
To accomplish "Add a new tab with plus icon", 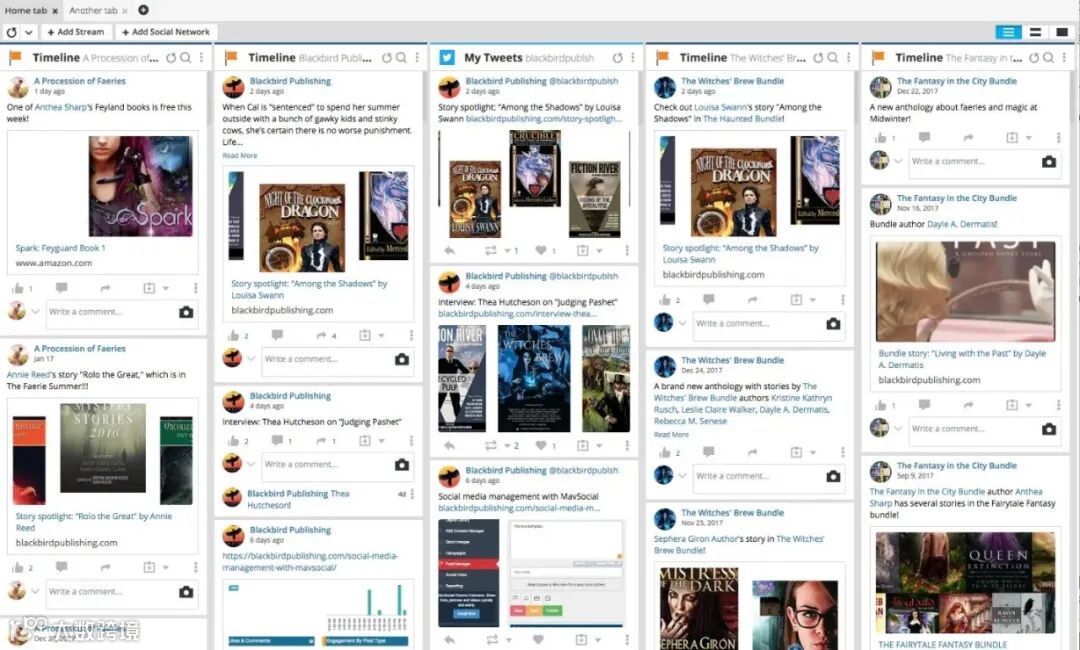I will pos(143,10).
